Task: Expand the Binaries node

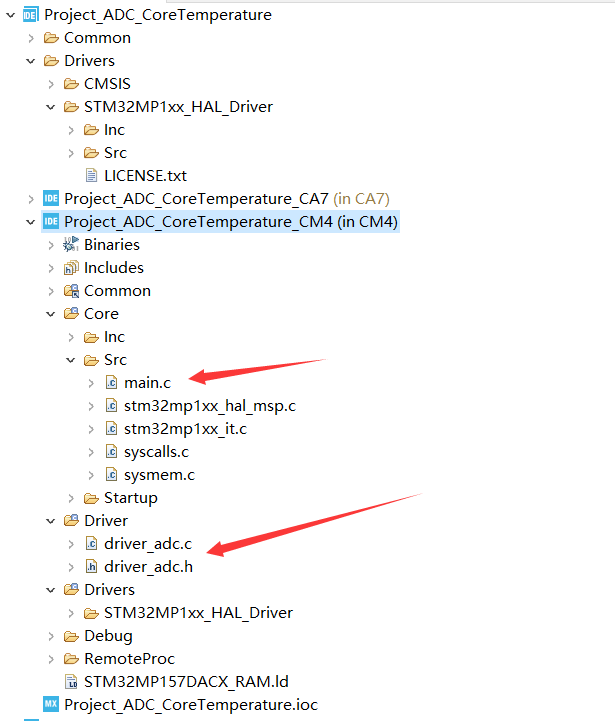Action: click(x=51, y=245)
